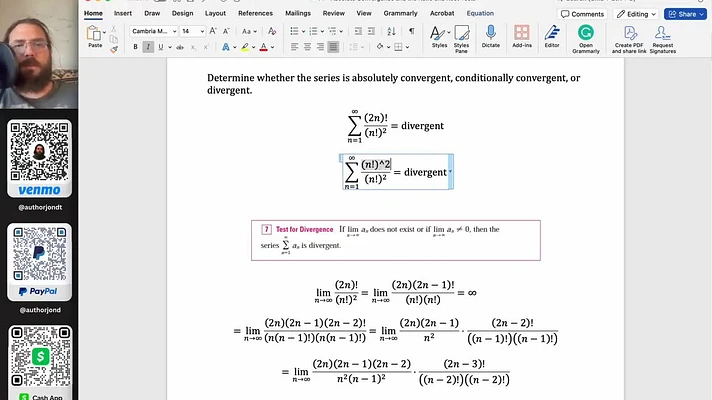Increase paragraph indent icon

371,31
